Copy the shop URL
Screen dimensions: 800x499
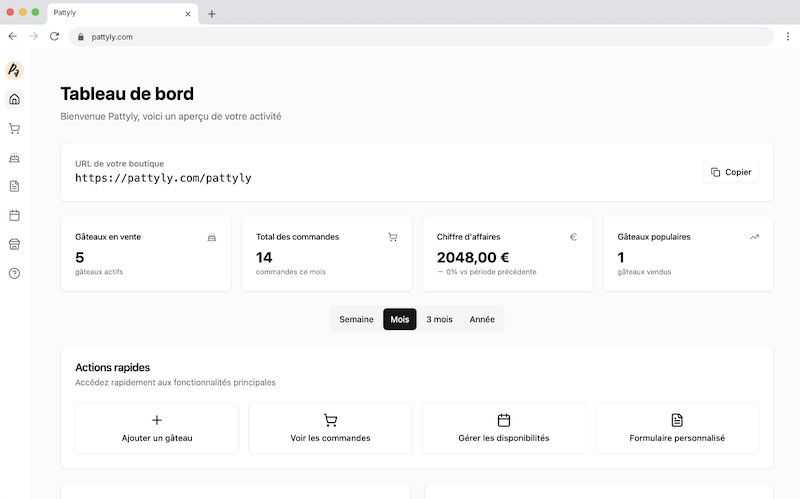coord(731,172)
